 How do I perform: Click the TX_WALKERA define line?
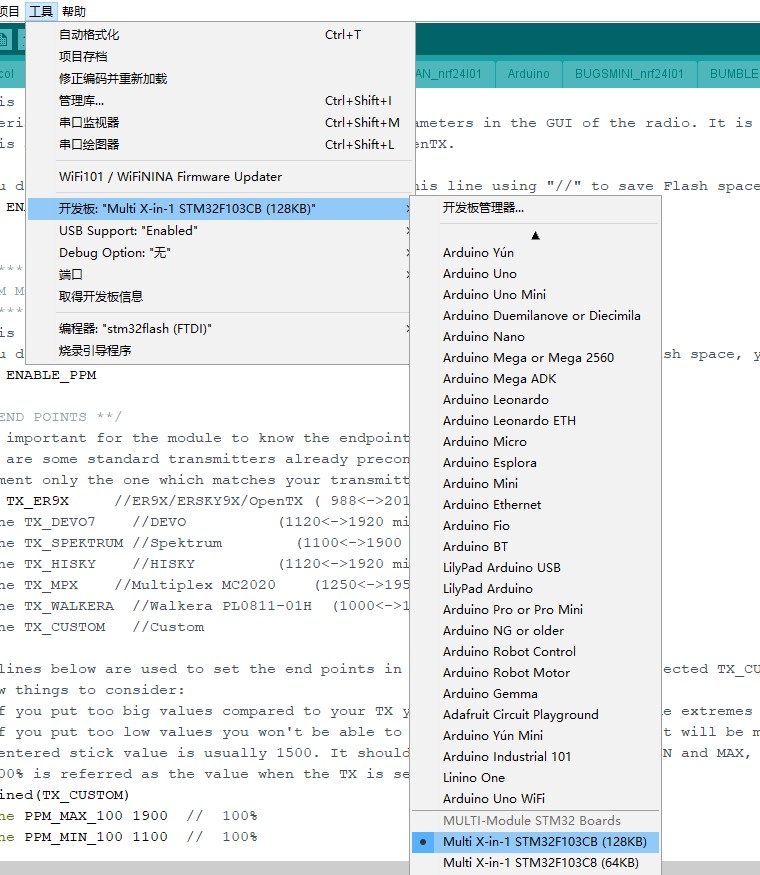click(204, 606)
